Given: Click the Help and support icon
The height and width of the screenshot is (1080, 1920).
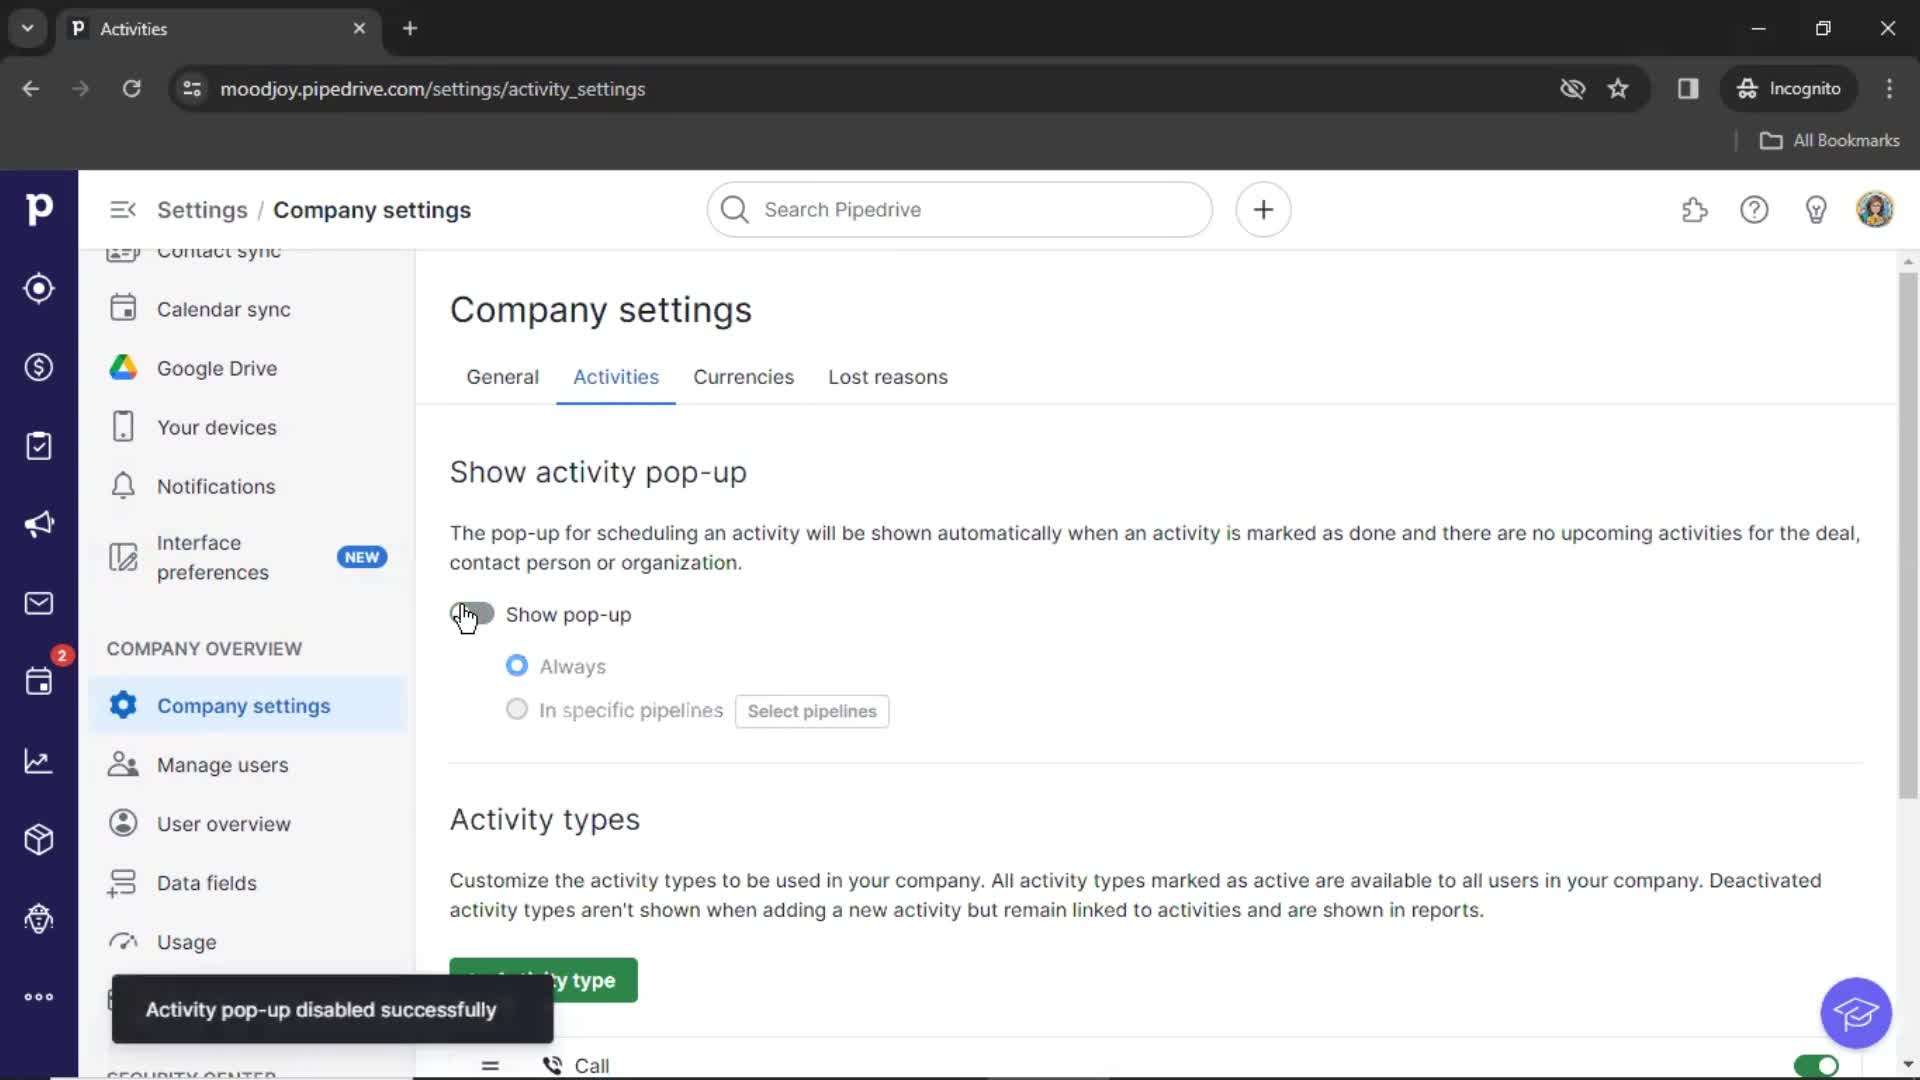Looking at the screenshot, I should (x=1754, y=210).
